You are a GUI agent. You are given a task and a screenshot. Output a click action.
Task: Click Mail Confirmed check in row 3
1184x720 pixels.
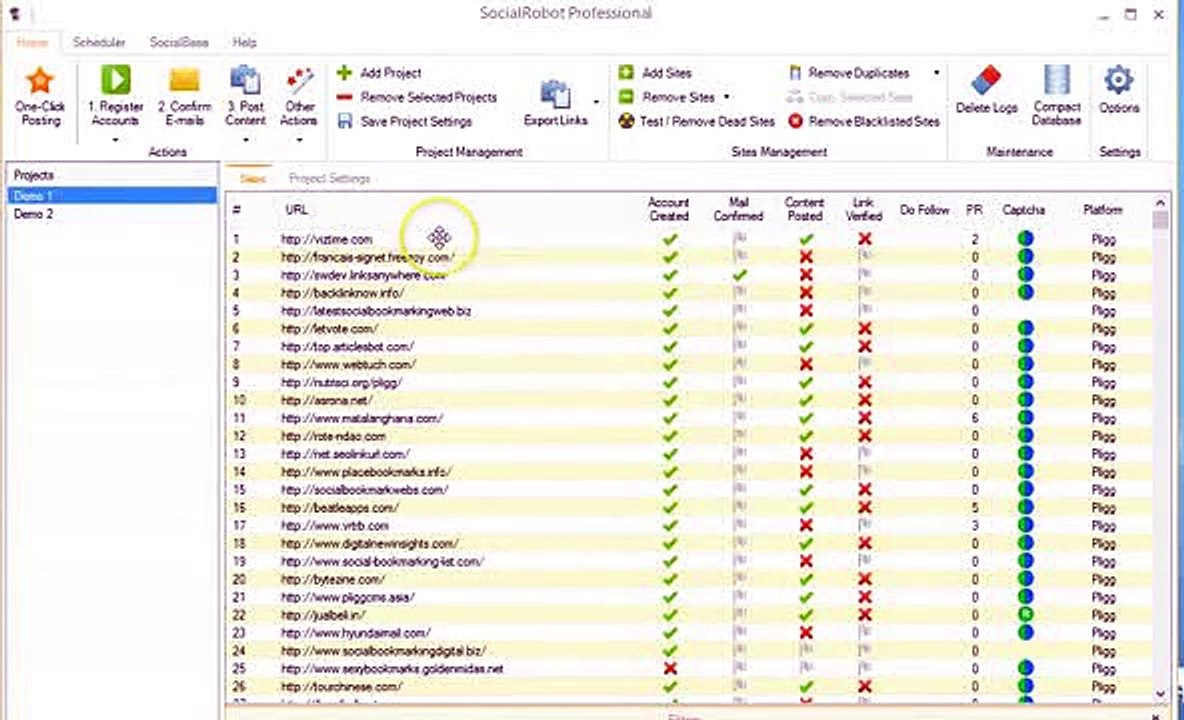tap(739, 275)
